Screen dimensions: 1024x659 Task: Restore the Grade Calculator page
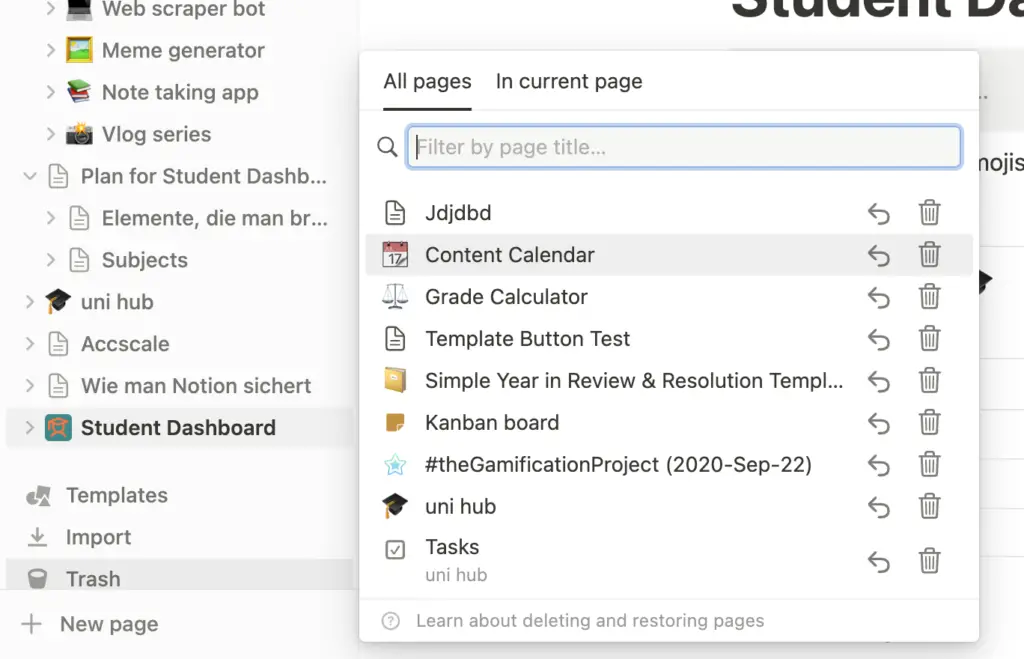pos(879,297)
